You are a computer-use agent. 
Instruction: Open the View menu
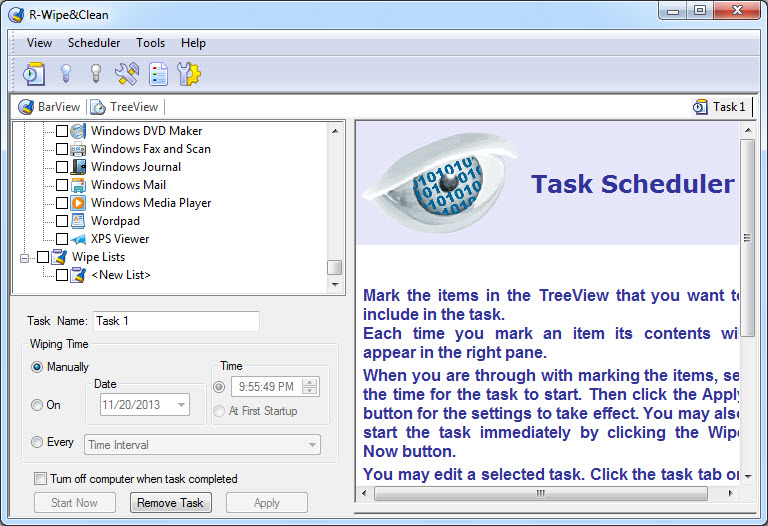39,43
